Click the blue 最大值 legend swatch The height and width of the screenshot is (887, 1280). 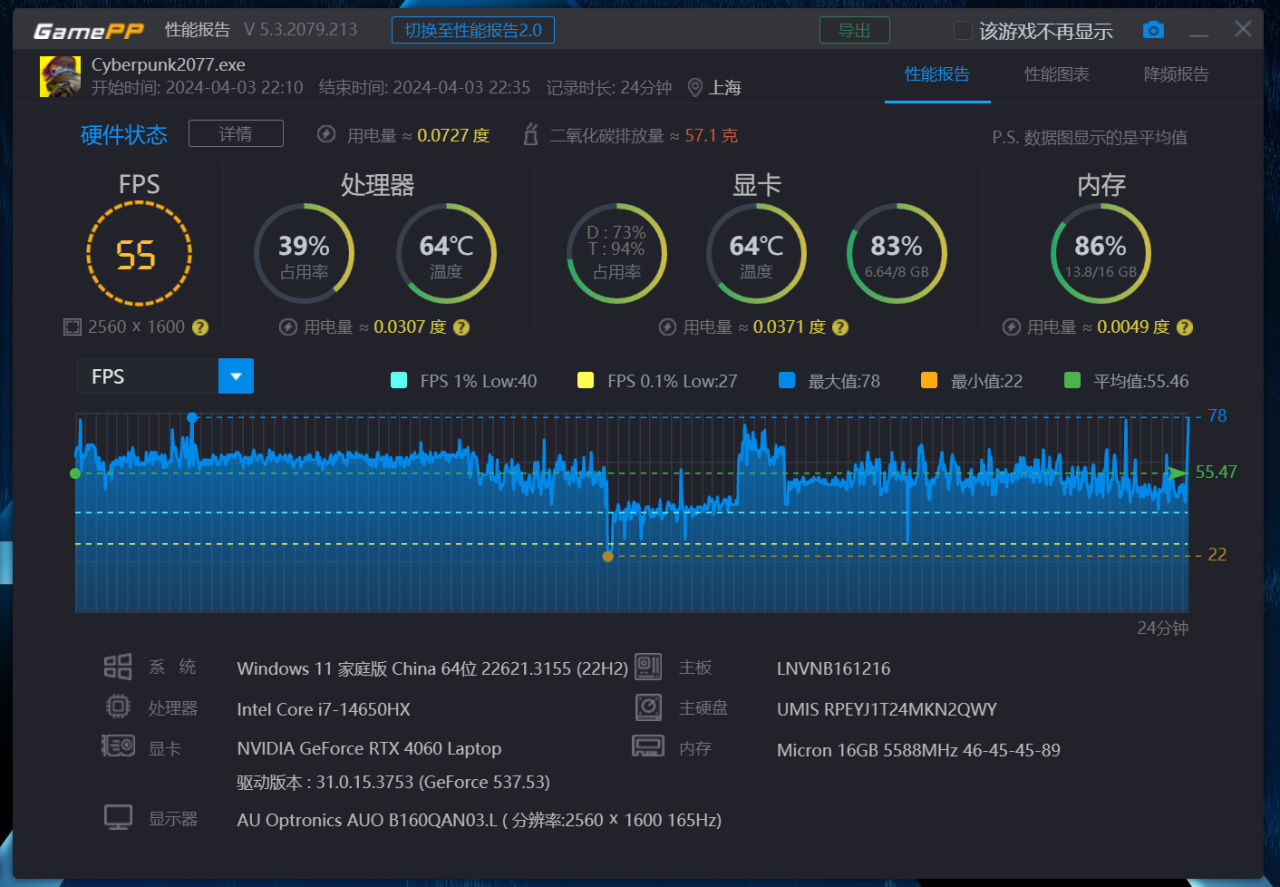click(787, 380)
